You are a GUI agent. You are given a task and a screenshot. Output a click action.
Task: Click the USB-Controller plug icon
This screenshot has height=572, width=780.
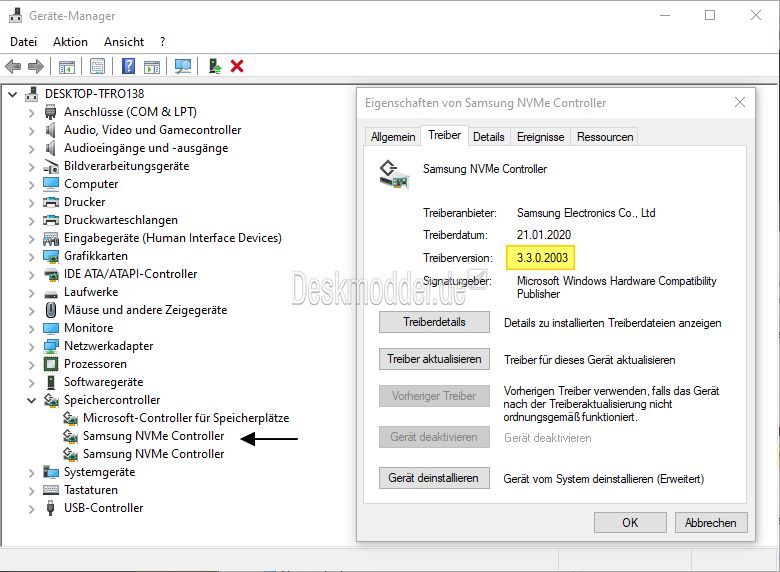(x=50, y=508)
